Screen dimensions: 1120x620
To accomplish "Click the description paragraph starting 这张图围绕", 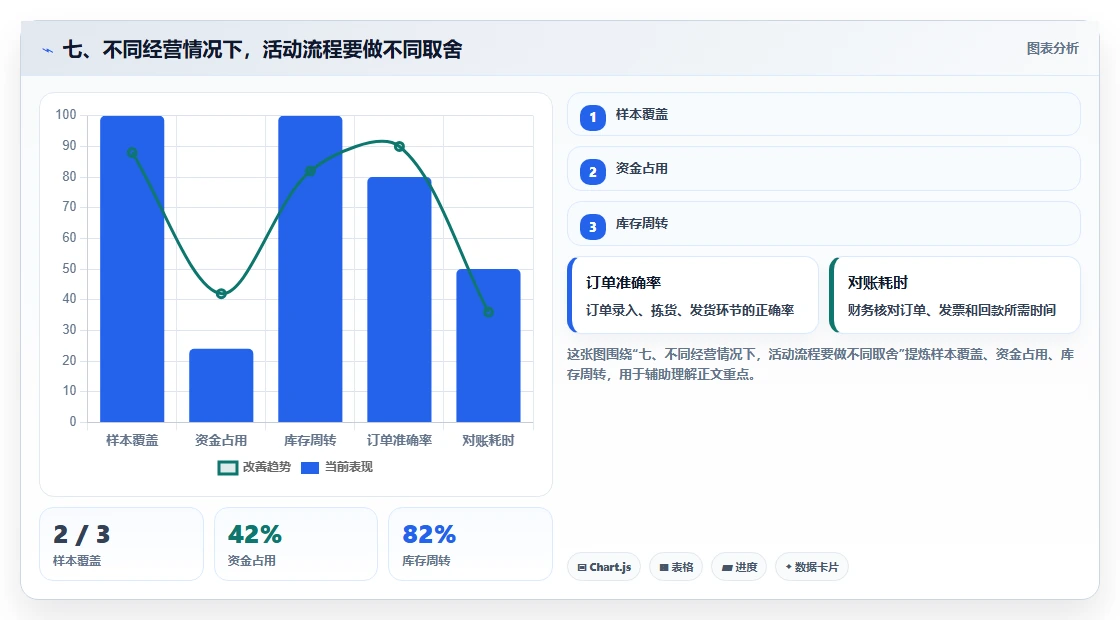I will click(821, 364).
